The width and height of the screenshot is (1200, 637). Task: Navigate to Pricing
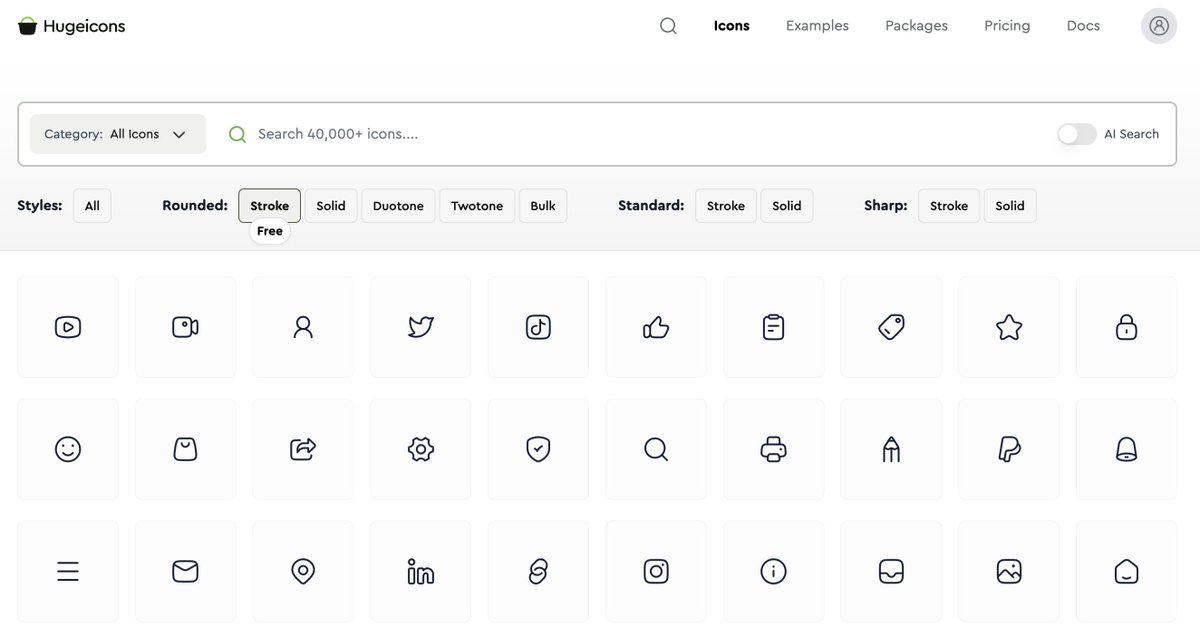[1007, 26]
